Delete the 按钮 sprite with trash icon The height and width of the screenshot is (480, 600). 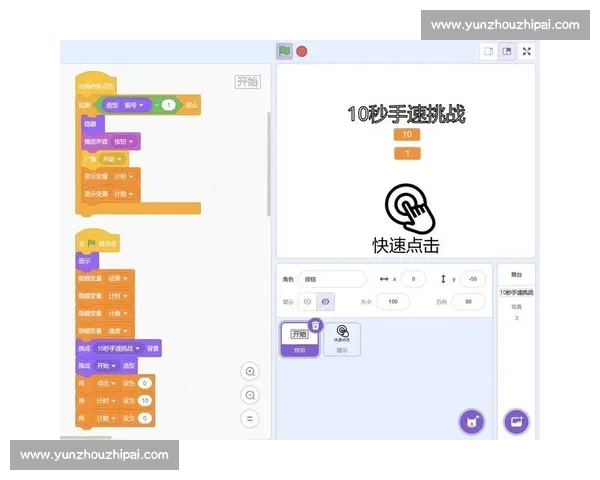click(316, 325)
